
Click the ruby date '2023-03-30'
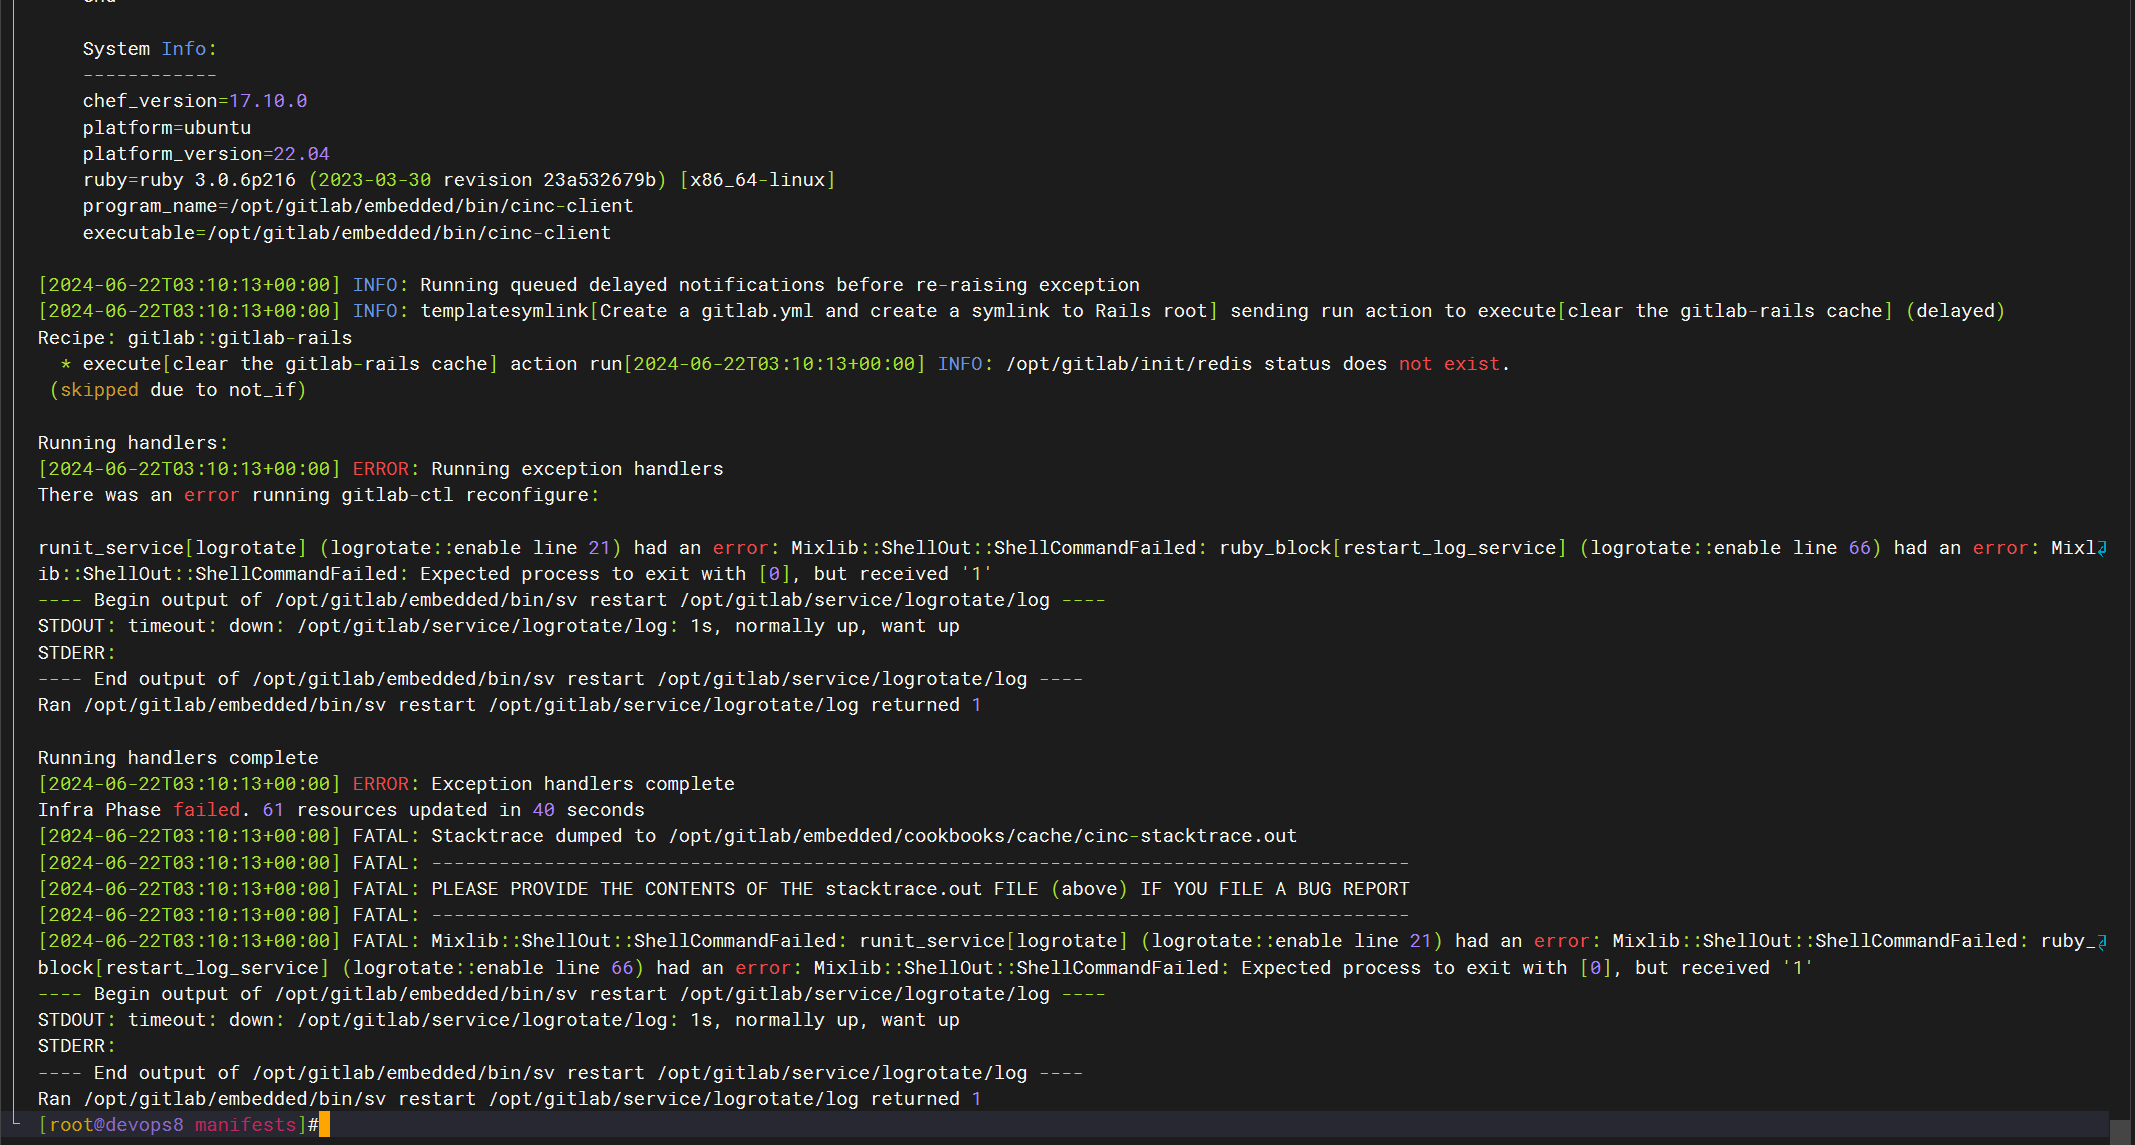[375, 180]
